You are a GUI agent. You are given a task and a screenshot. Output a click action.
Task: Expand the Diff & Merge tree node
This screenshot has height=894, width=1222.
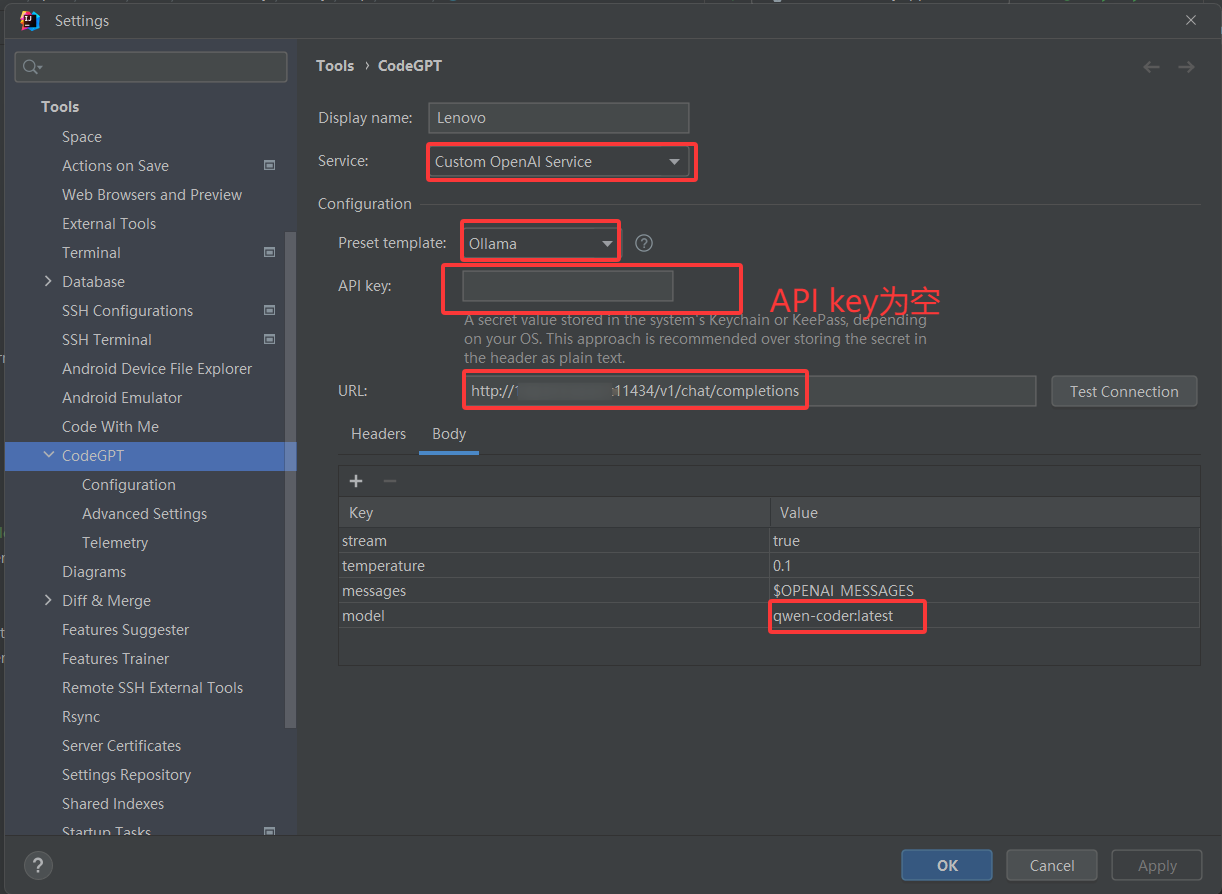click(x=48, y=600)
